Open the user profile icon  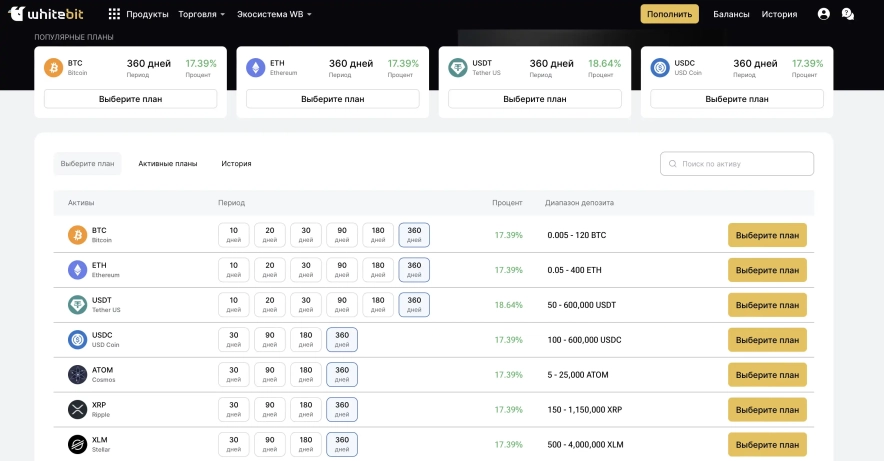pyautogui.click(x=823, y=14)
